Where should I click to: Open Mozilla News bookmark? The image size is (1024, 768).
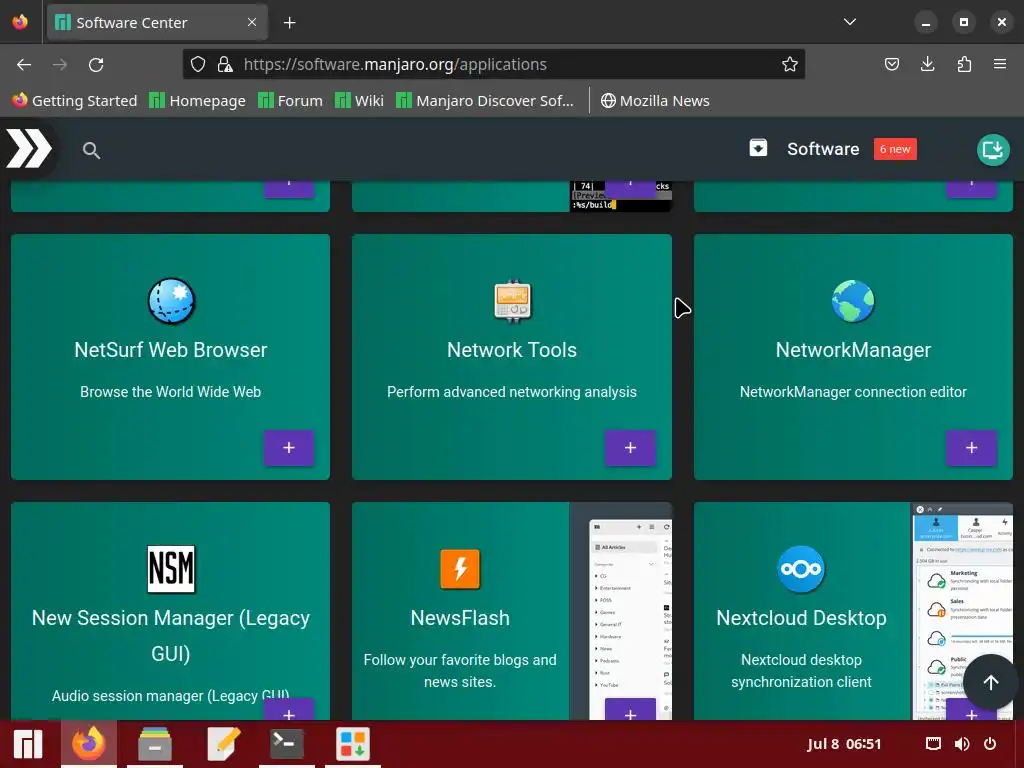coord(655,101)
